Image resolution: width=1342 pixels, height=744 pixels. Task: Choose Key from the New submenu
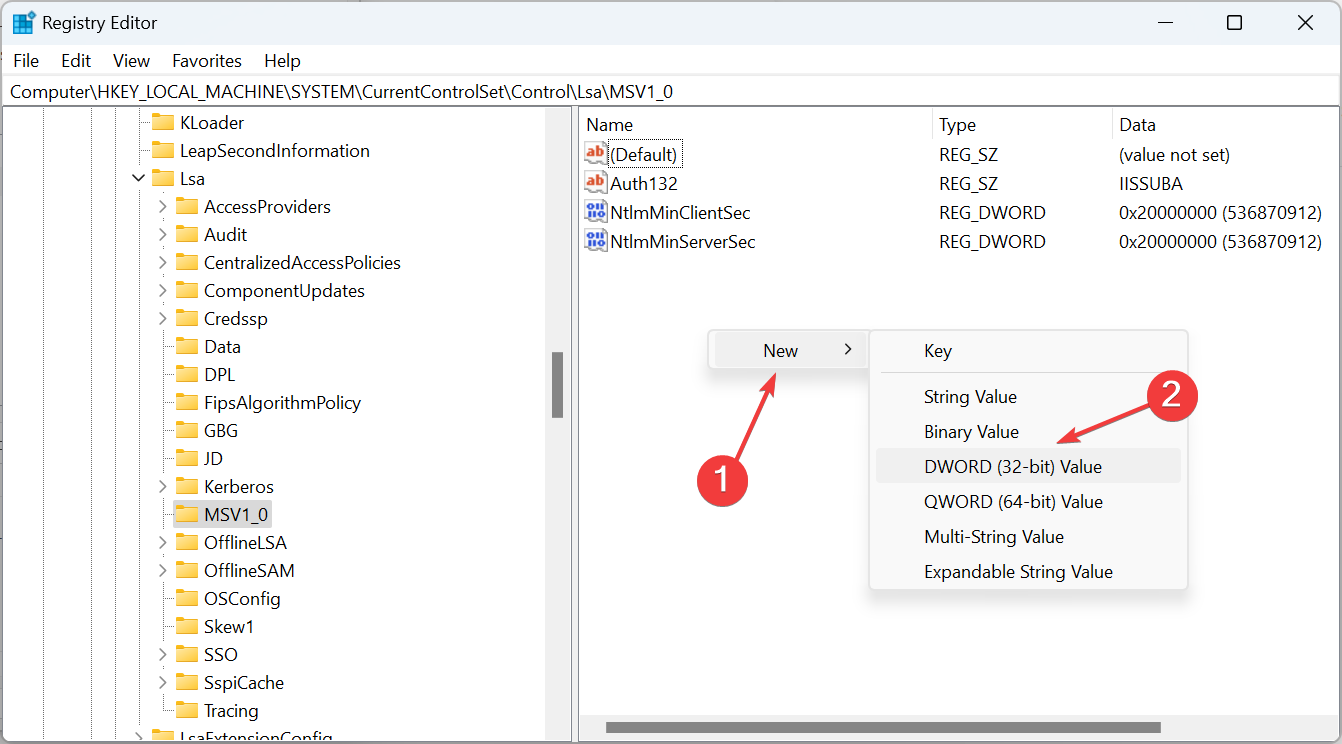tap(1028, 351)
